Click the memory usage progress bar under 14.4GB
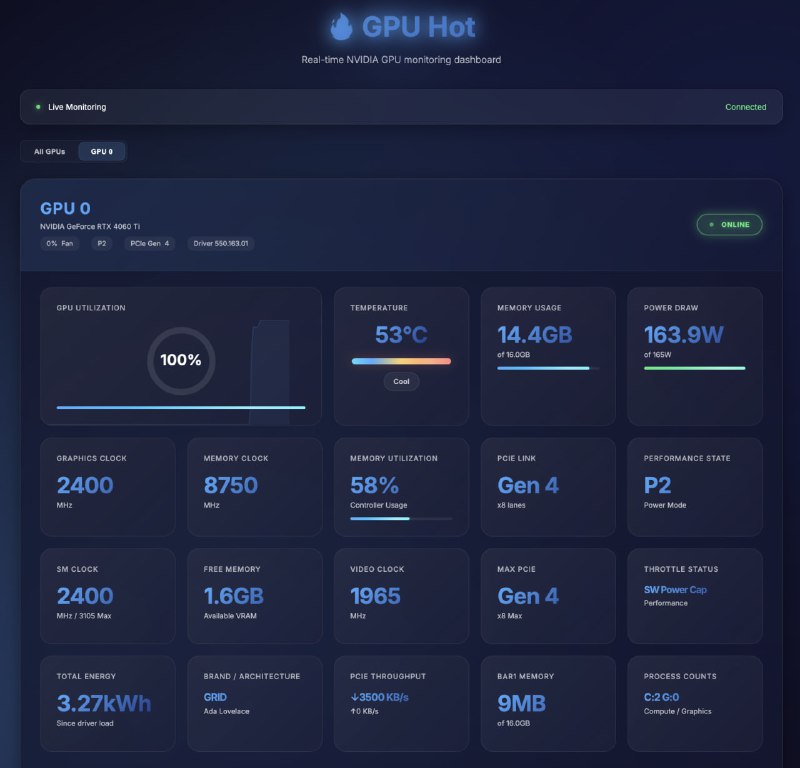This screenshot has height=768, width=800. [547, 368]
